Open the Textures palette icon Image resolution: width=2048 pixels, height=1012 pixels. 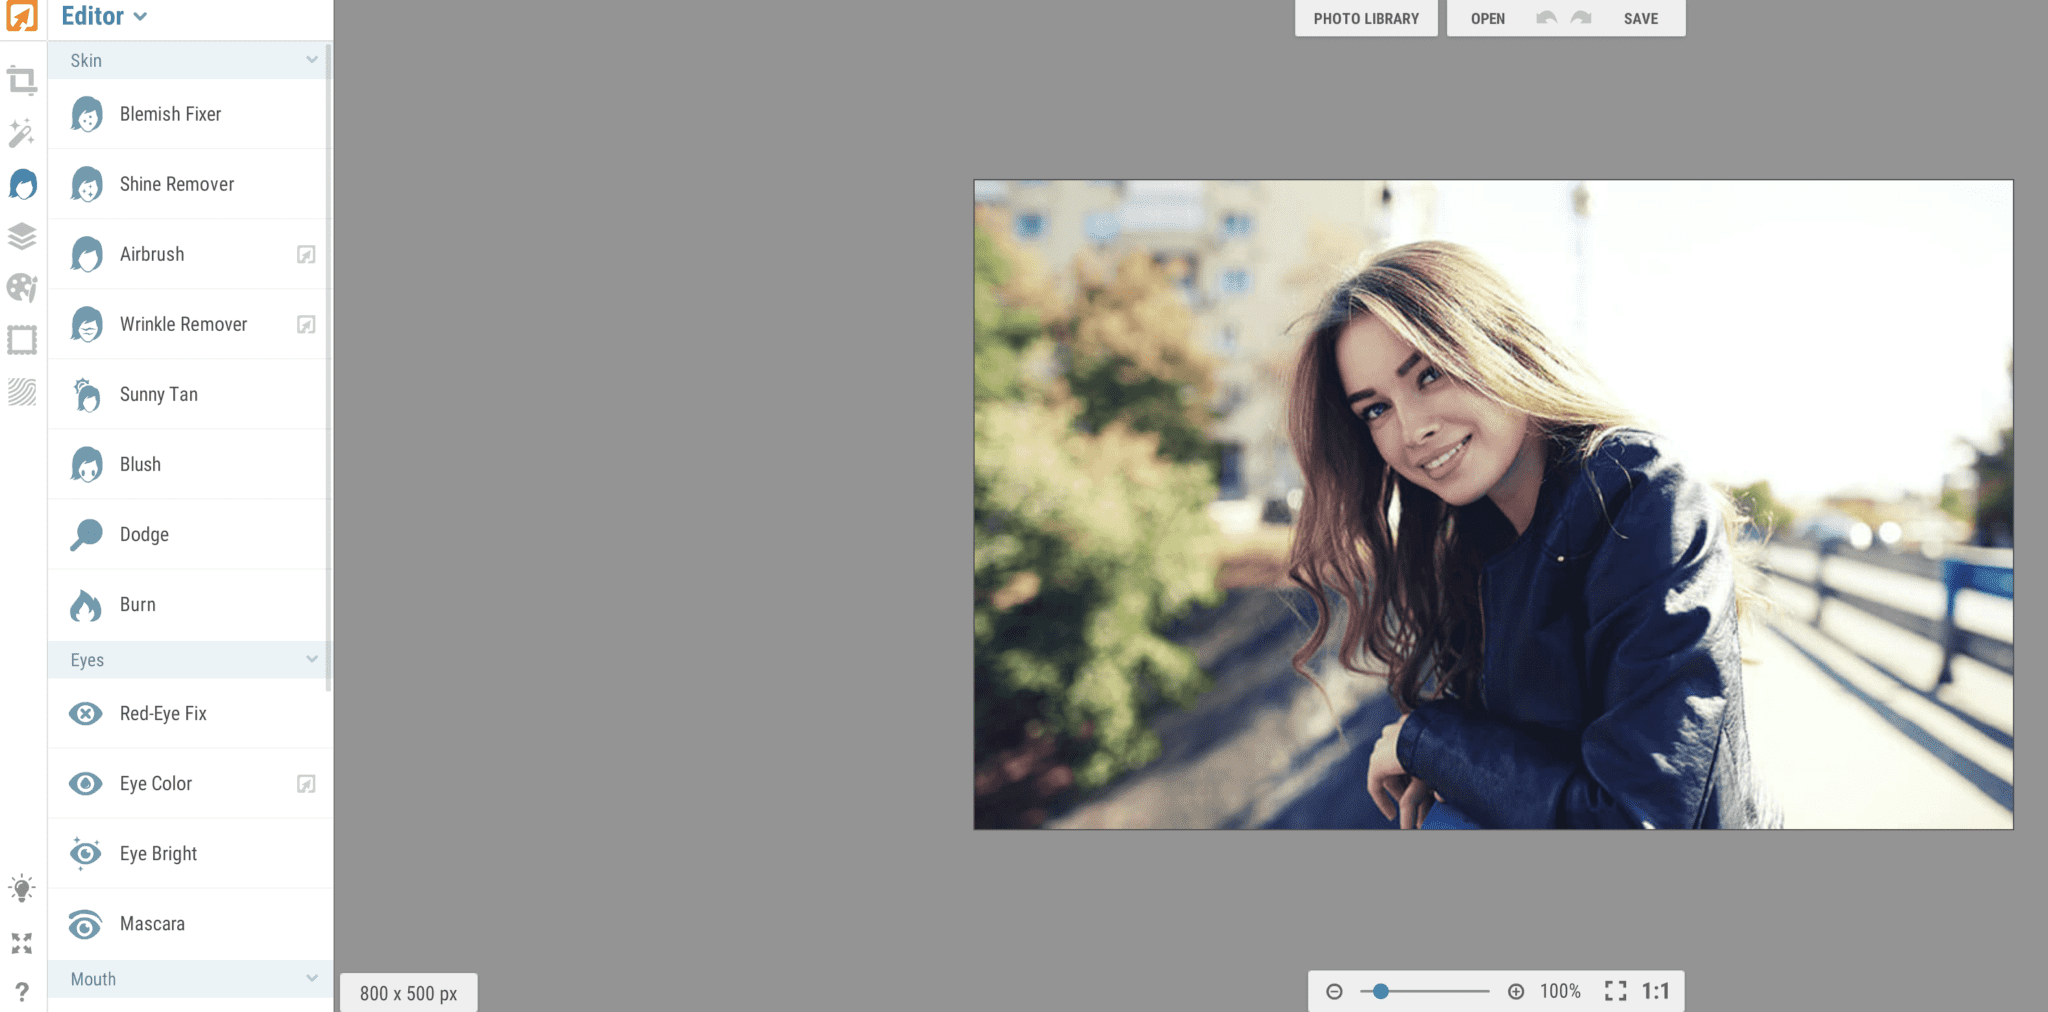tap(22, 289)
